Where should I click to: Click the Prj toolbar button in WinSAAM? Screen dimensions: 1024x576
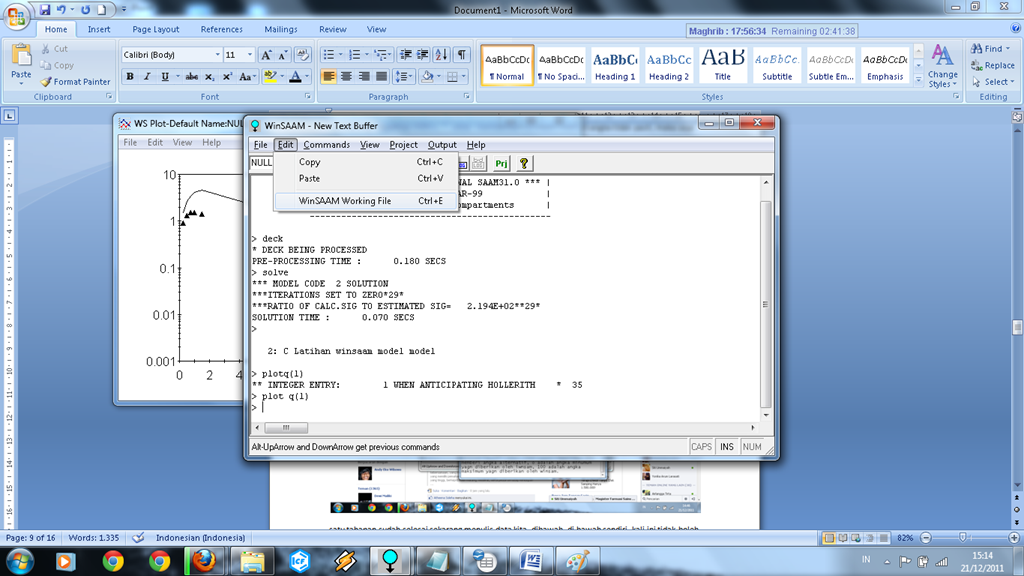(501, 163)
